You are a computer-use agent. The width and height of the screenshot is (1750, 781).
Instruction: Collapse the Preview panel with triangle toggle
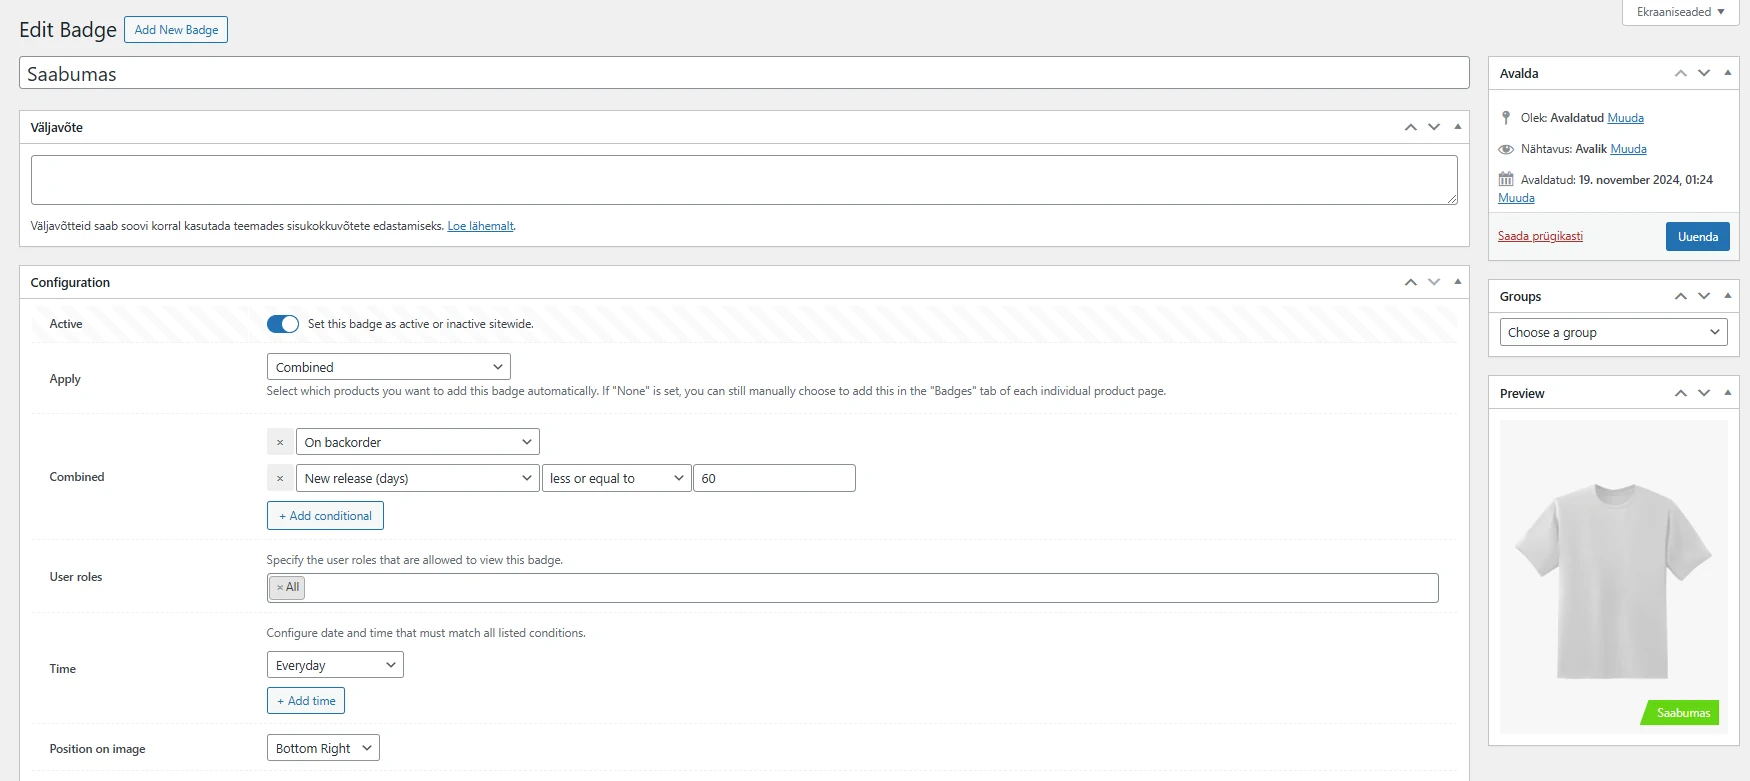pyautogui.click(x=1727, y=393)
